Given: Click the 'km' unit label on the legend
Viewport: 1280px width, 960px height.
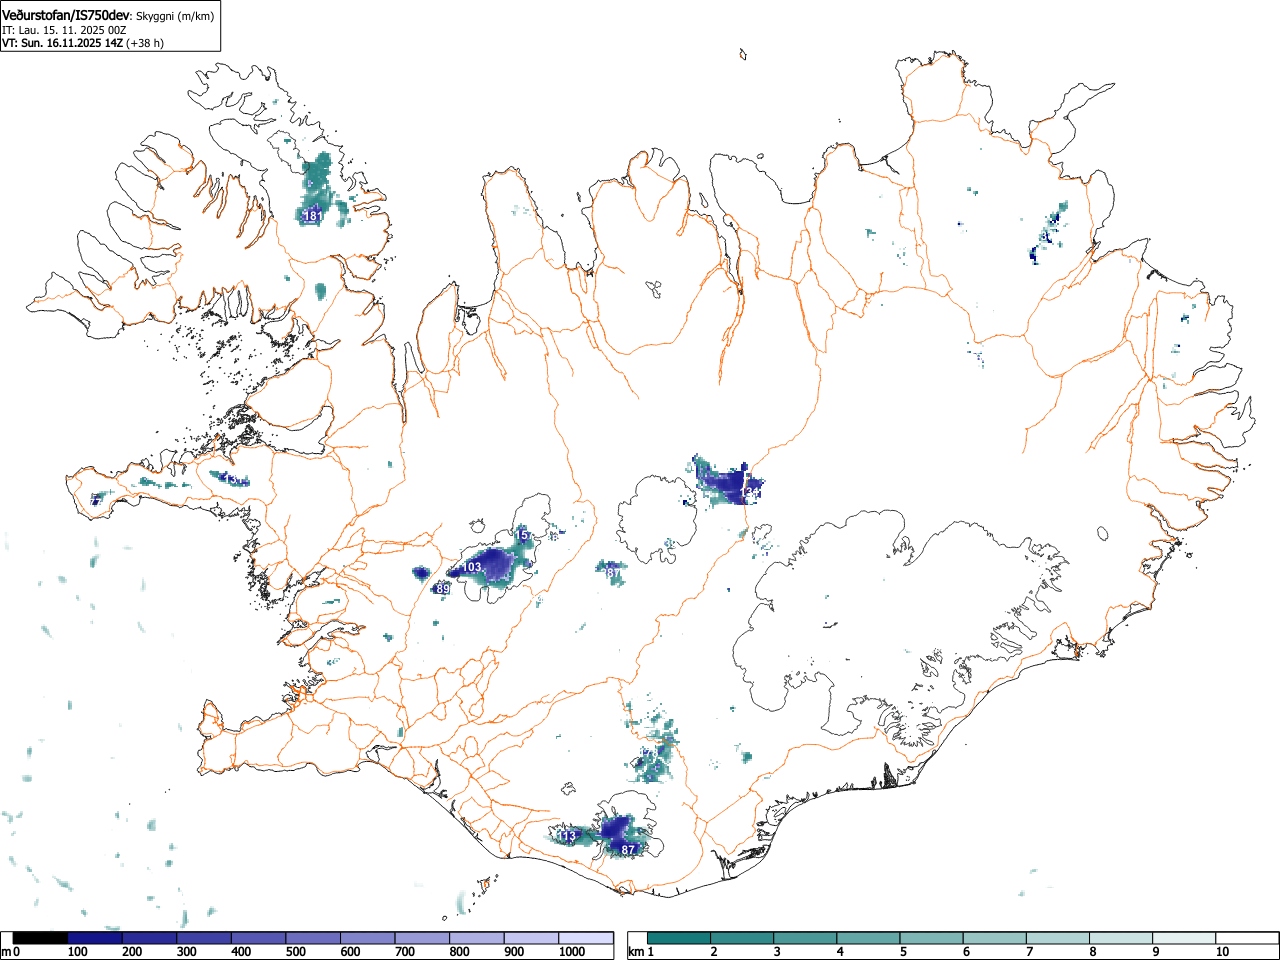Looking at the screenshot, I should click(635, 952).
